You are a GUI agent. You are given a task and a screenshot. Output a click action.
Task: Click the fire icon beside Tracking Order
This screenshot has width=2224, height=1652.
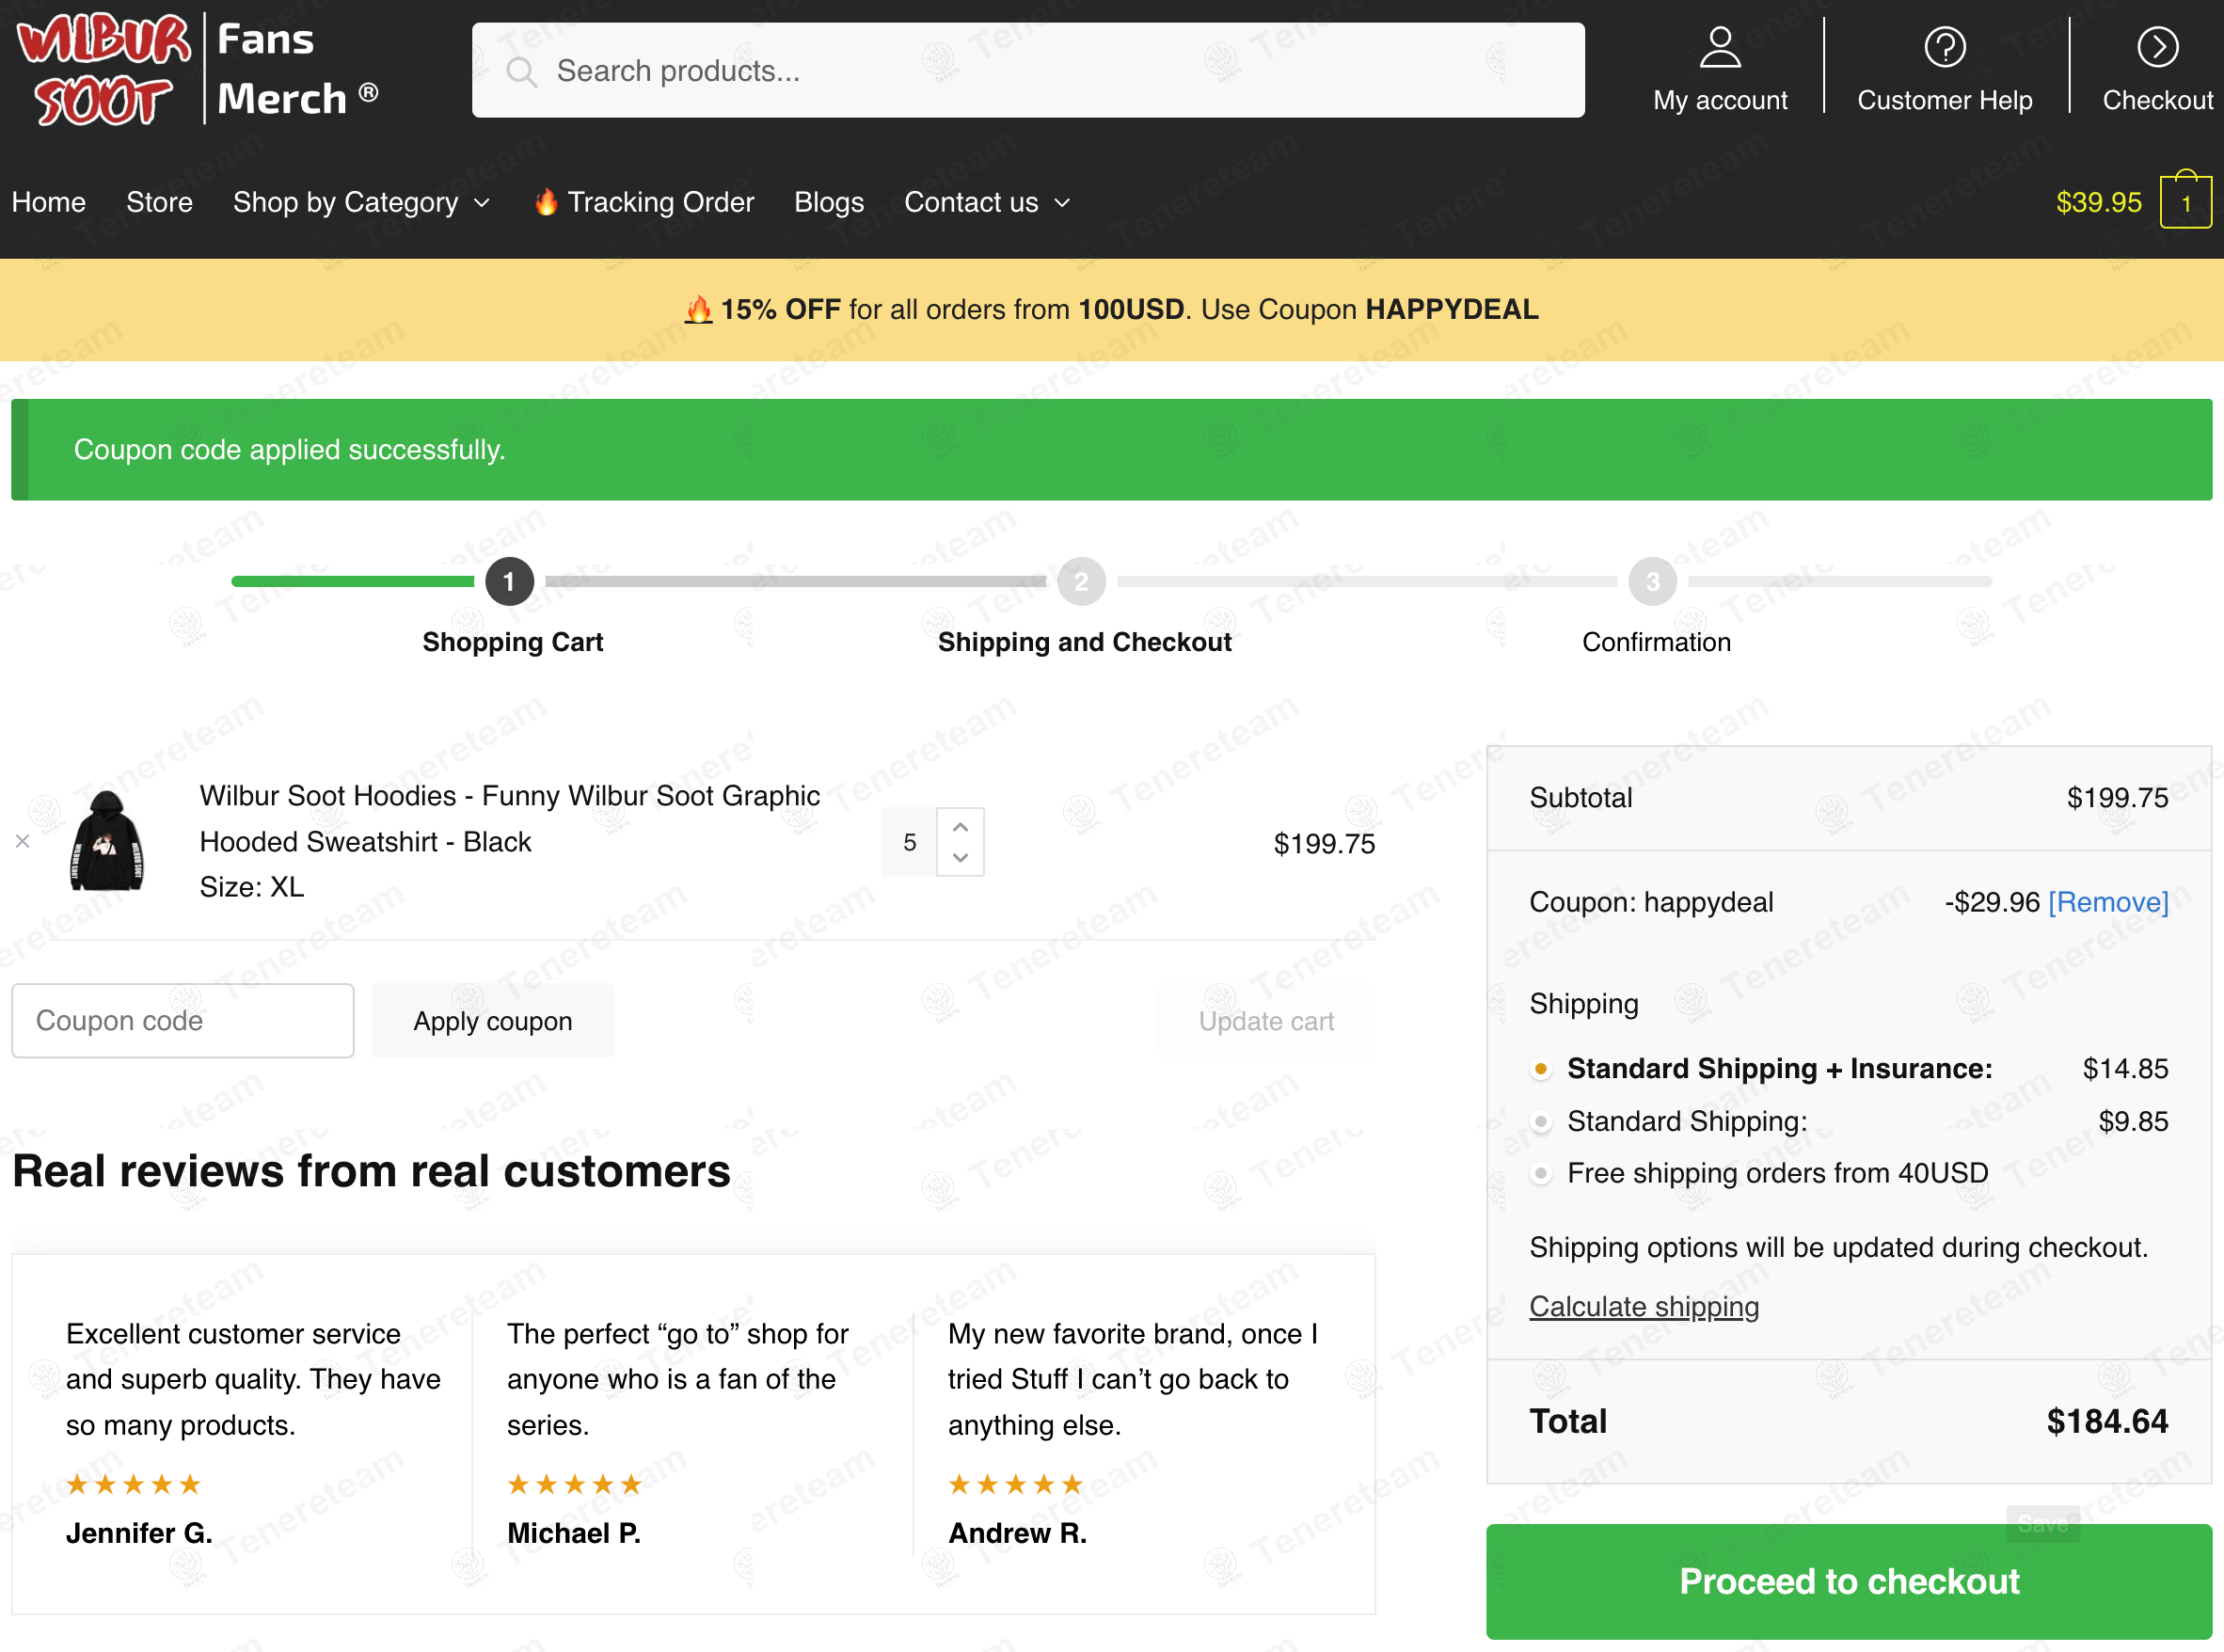[546, 201]
